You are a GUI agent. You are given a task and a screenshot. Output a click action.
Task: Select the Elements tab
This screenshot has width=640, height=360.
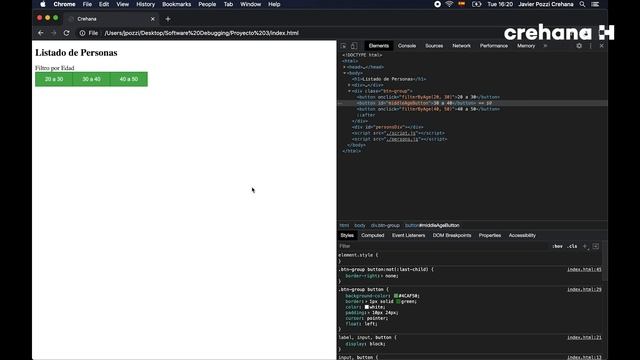click(x=379, y=46)
